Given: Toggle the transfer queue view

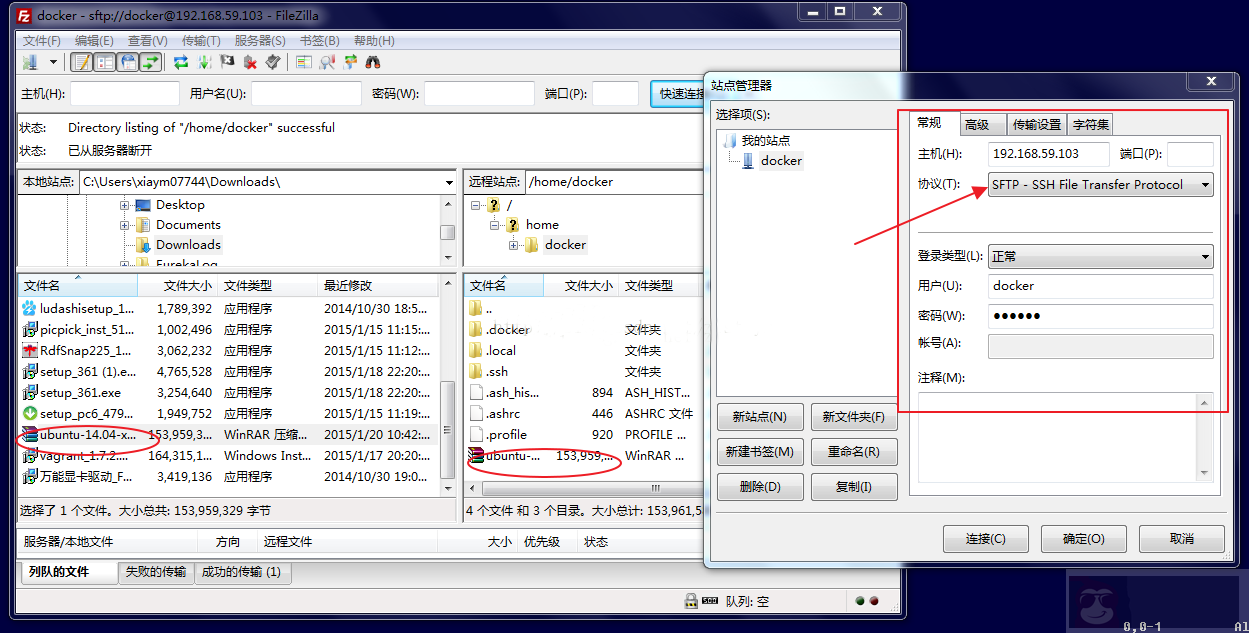Looking at the screenshot, I should 150,61.
